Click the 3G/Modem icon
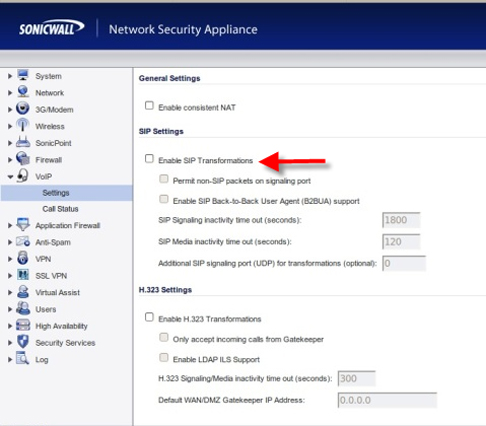Image resolution: width=486 pixels, height=426 pixels. (x=23, y=109)
